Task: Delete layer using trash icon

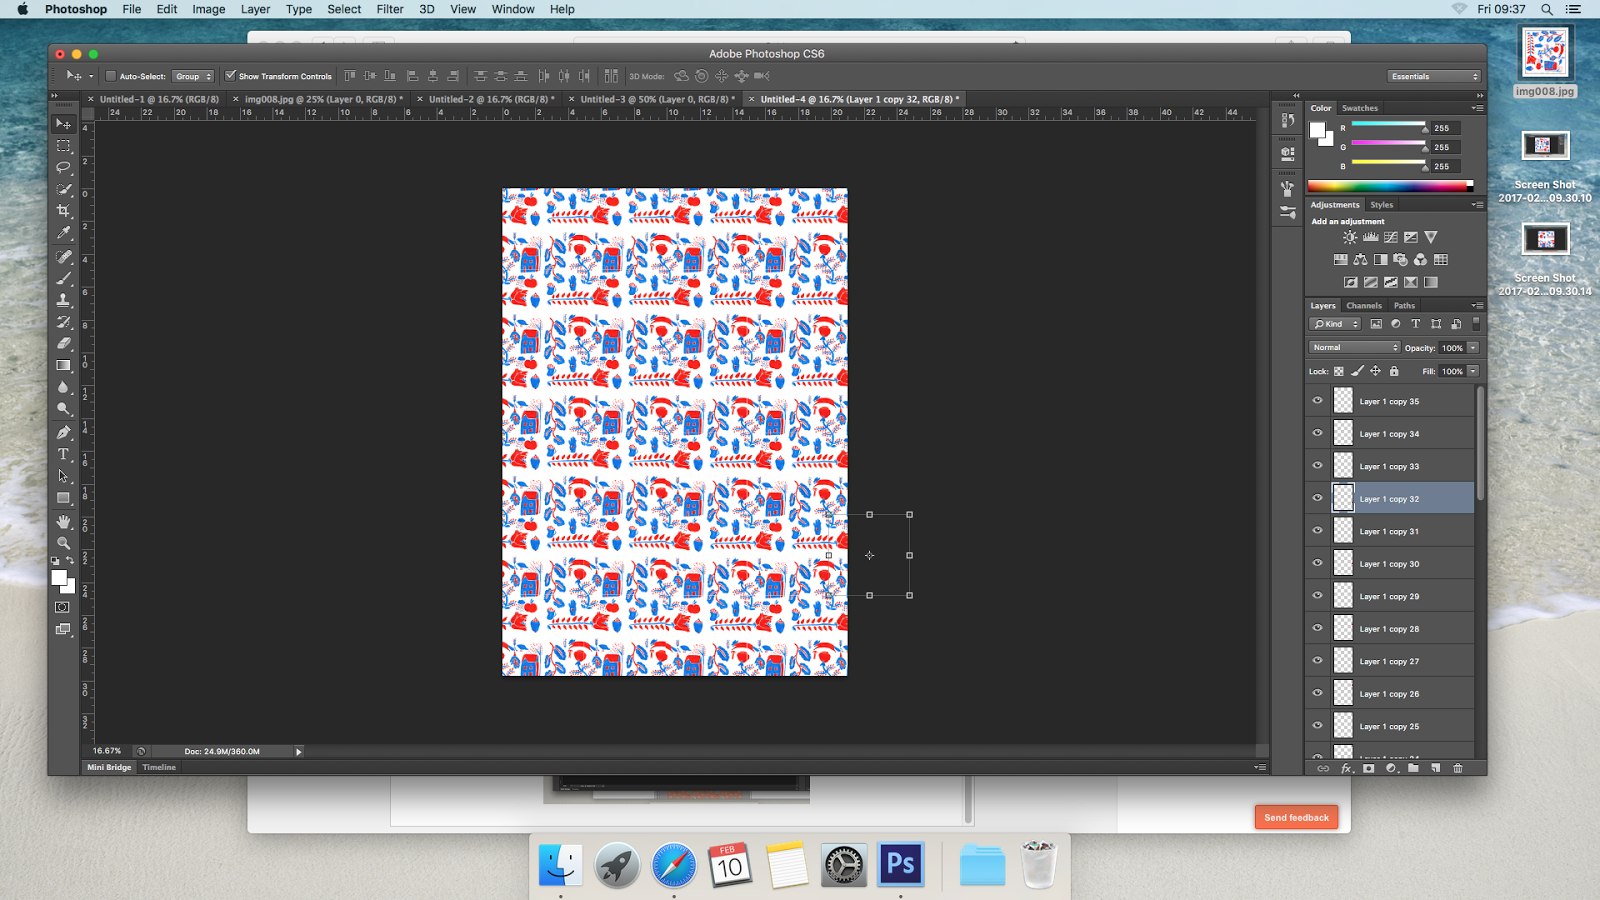Action: coord(1458,769)
